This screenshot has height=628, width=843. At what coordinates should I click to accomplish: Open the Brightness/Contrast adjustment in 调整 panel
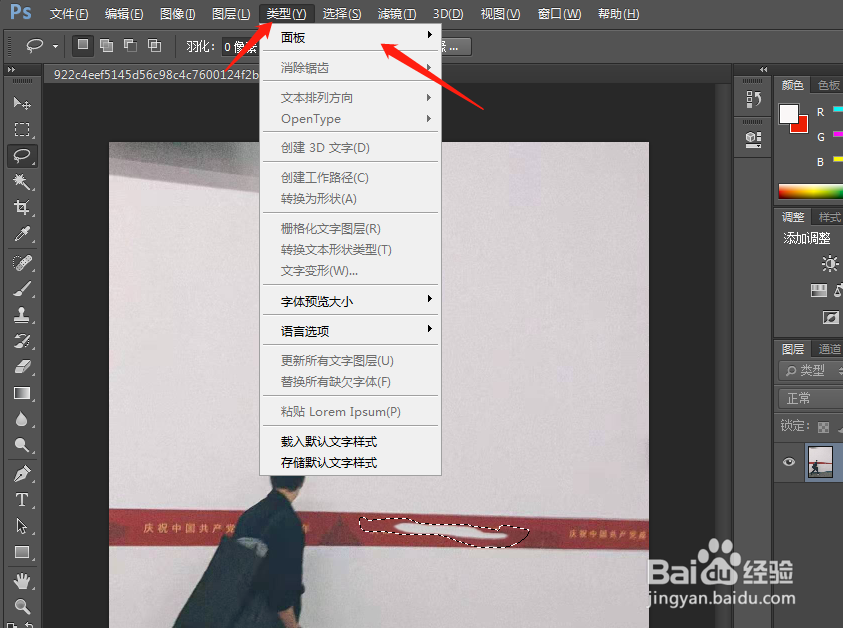pos(829,263)
